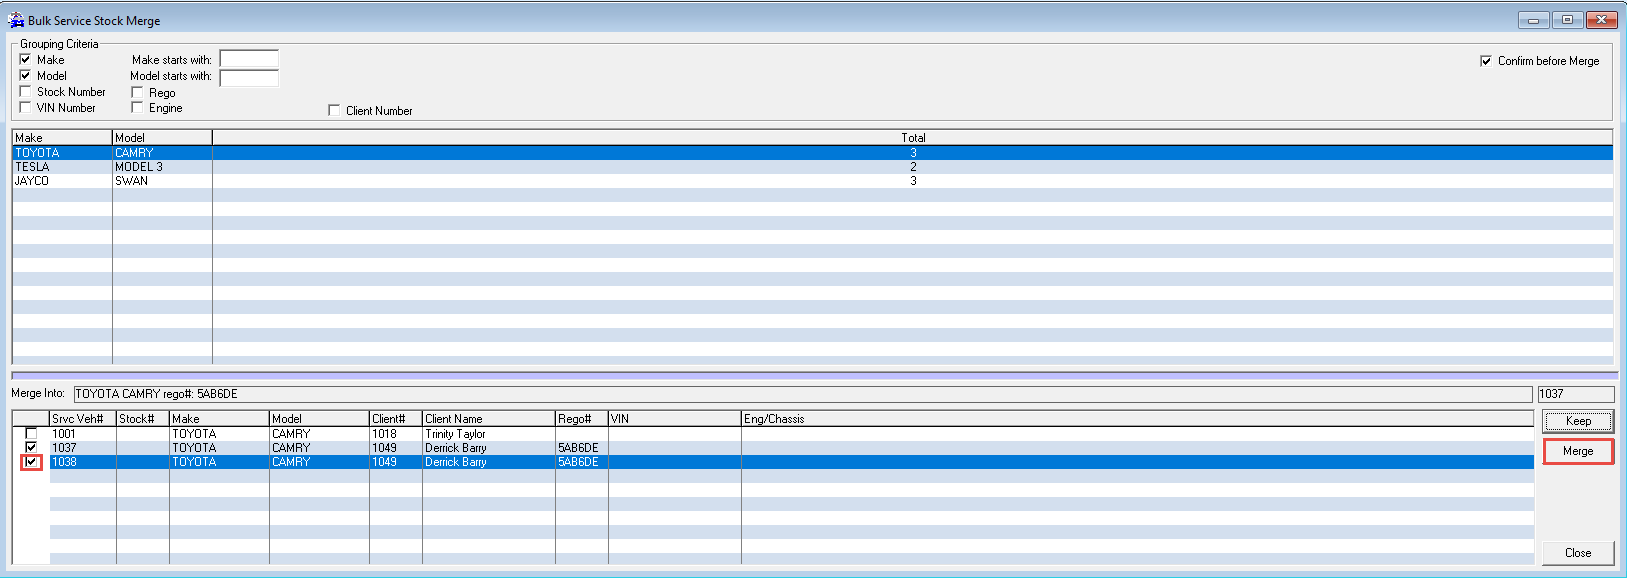
Task: Enable Stock Number grouping criteria
Action: pos(26,91)
